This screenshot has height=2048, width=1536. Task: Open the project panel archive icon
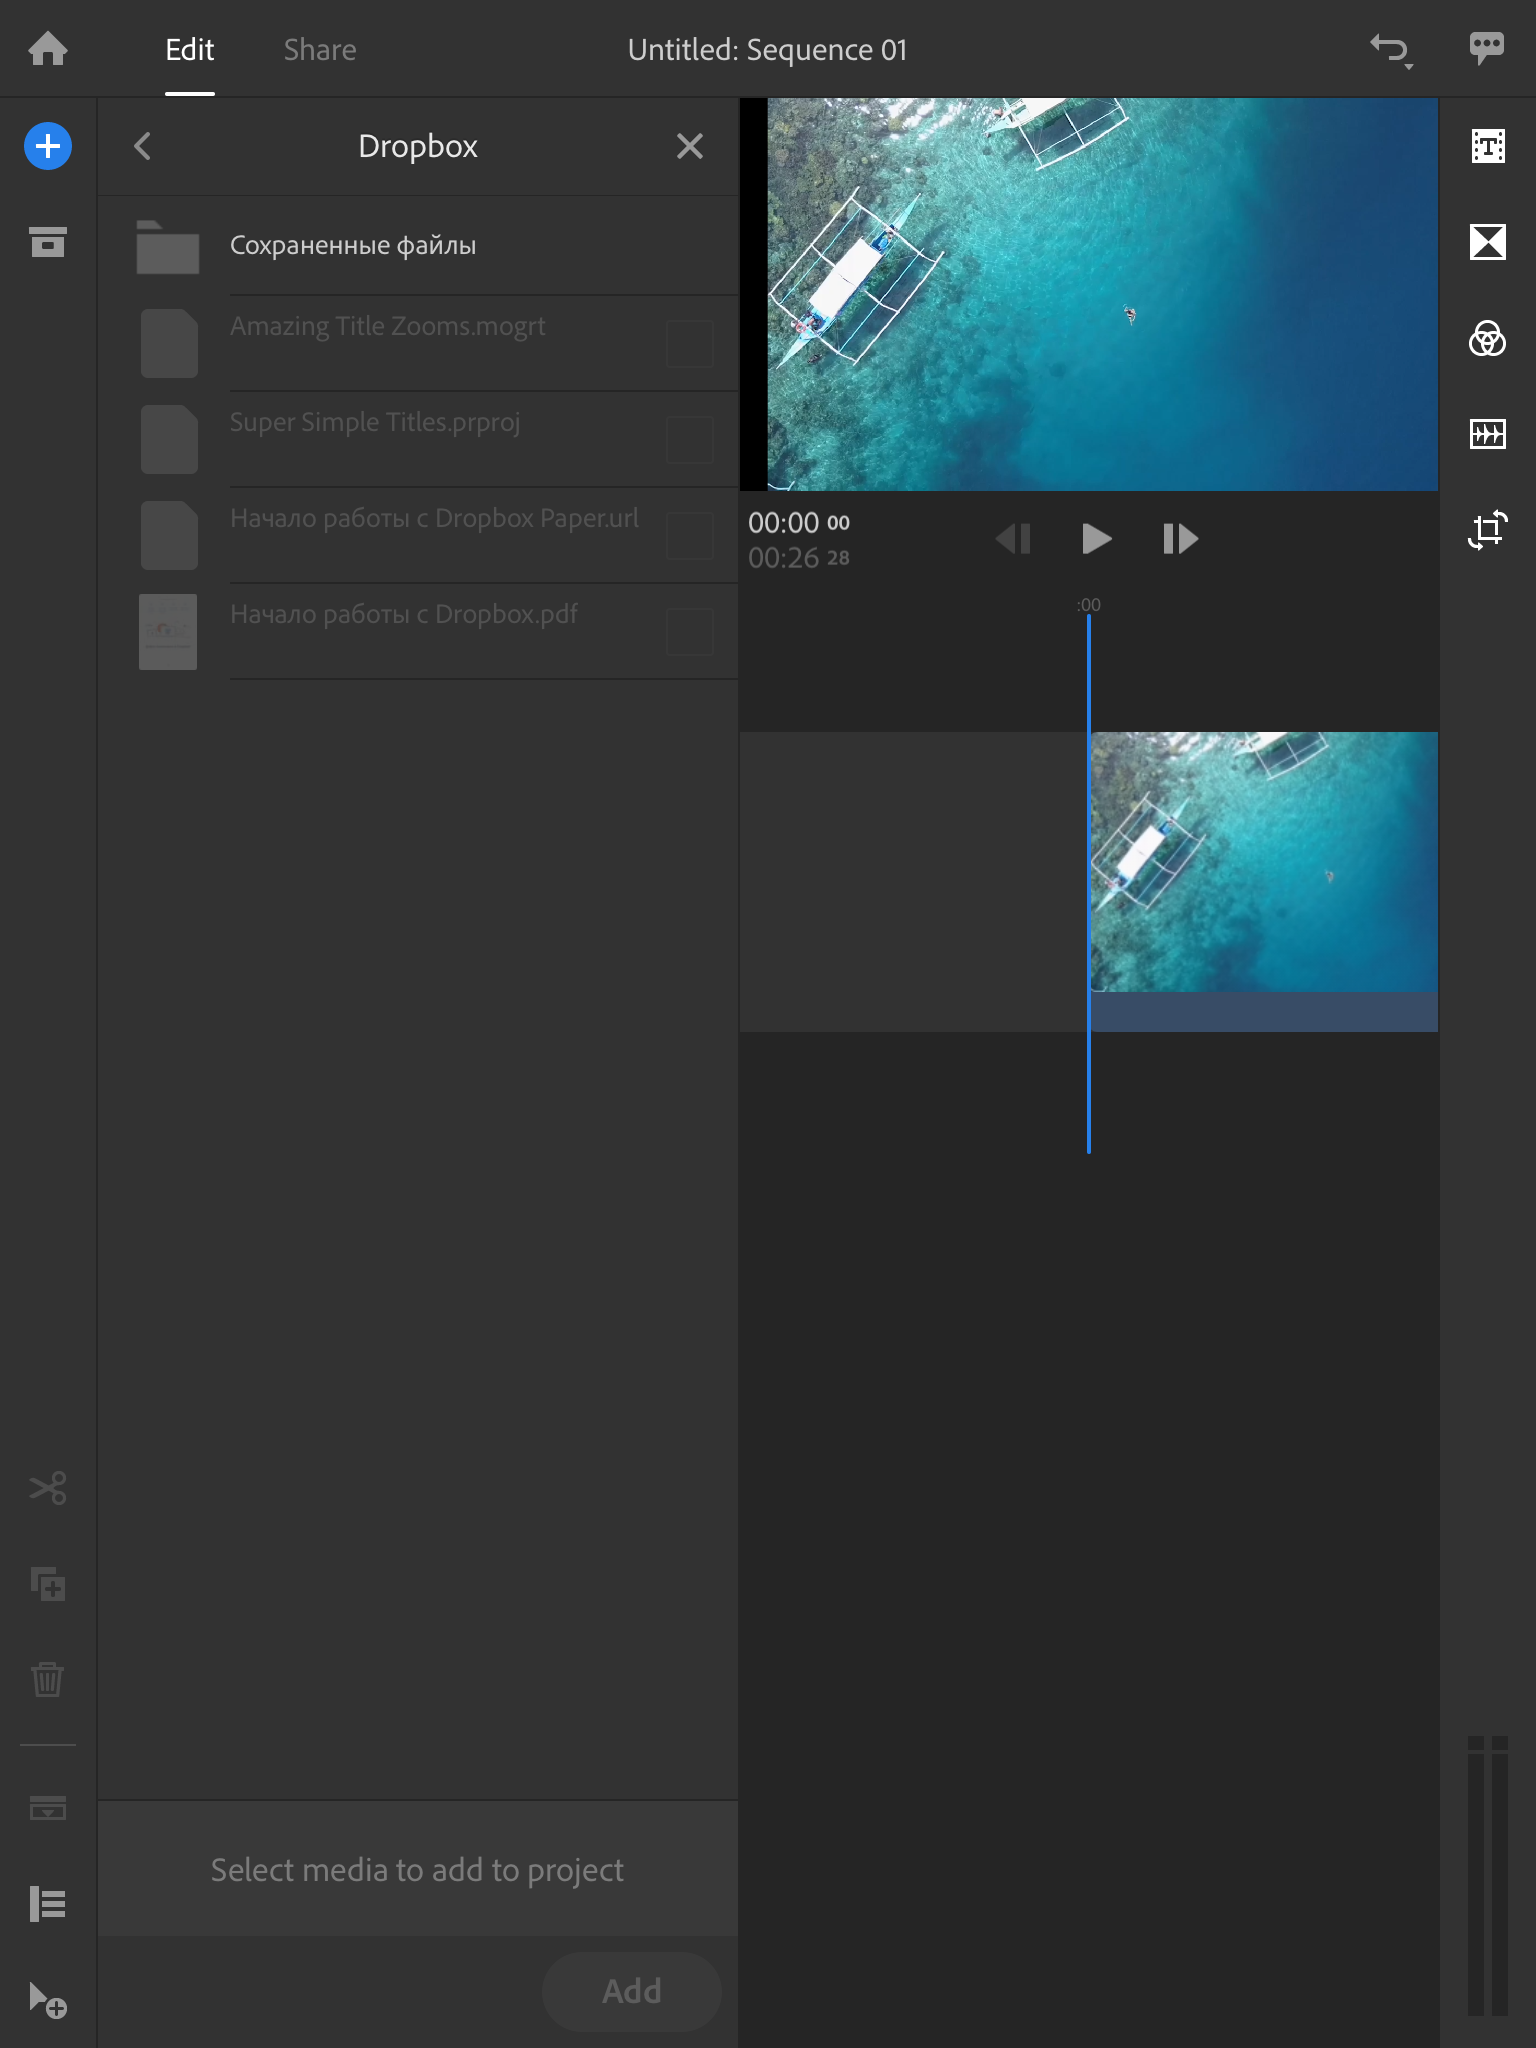(48, 242)
